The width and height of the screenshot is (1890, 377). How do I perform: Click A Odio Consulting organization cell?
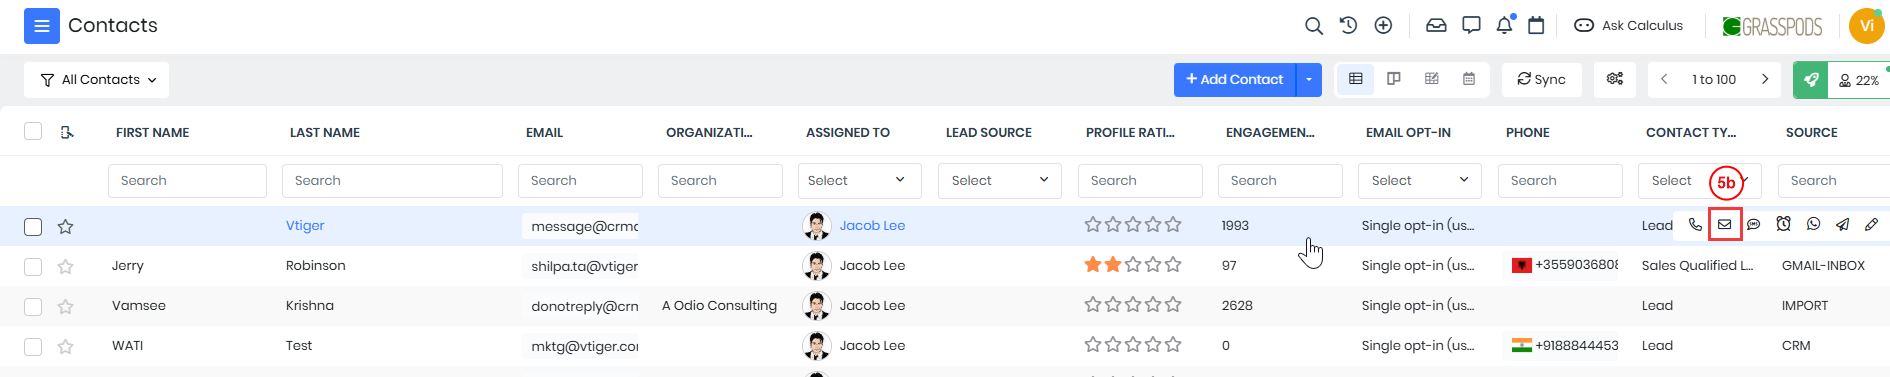[x=719, y=306]
